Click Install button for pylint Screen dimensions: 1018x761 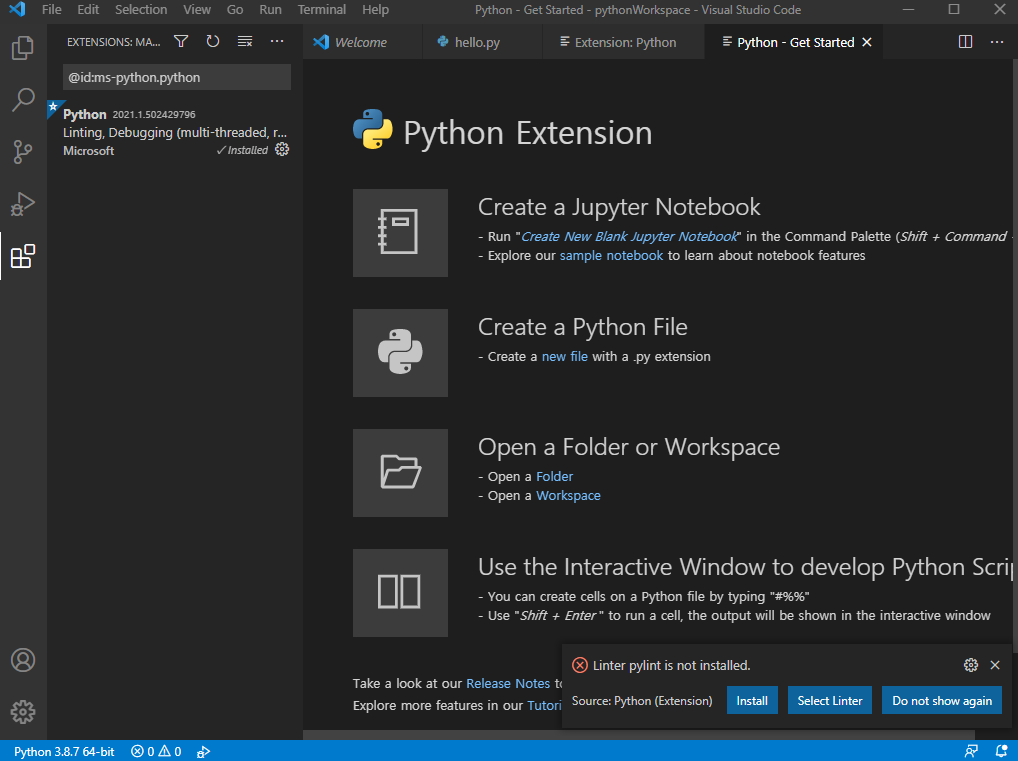752,701
